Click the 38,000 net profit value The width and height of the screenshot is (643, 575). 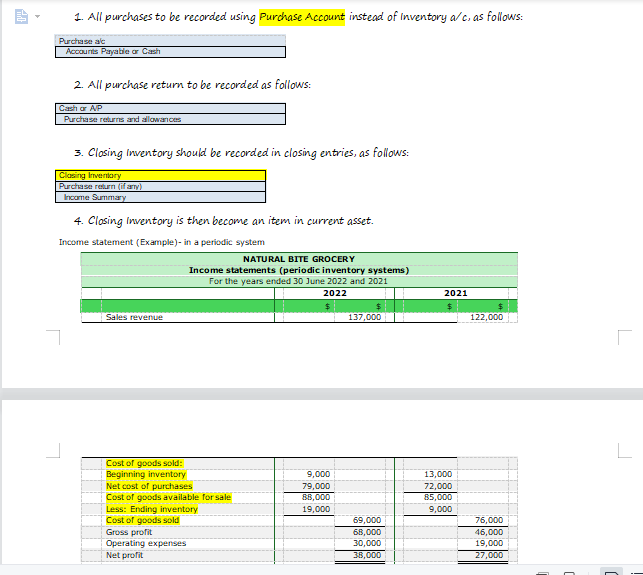pos(367,555)
